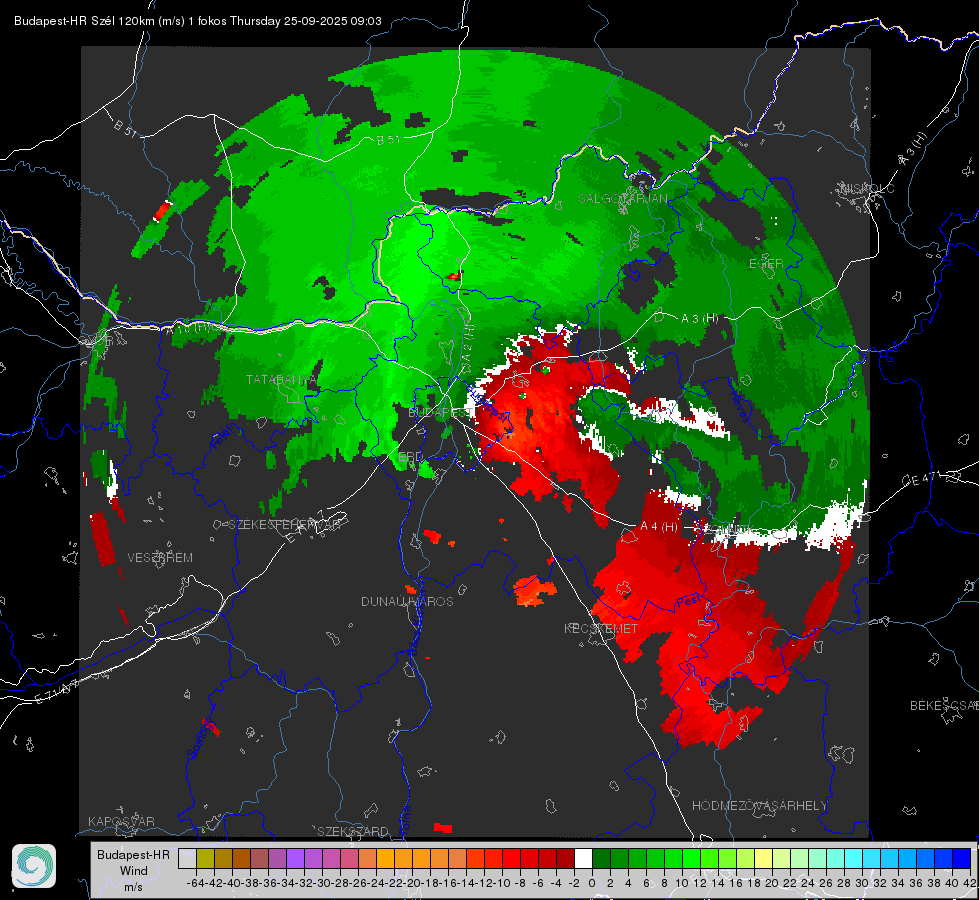
Task: Select the Heves county label
Action: point(739,407)
